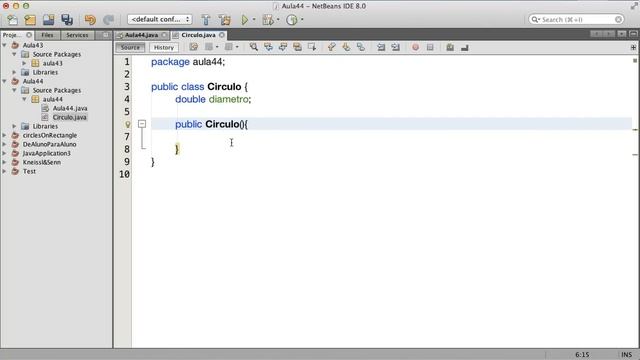Open the Run Project dropdown arrow
This screenshot has width=640, height=360.
click(253, 20)
